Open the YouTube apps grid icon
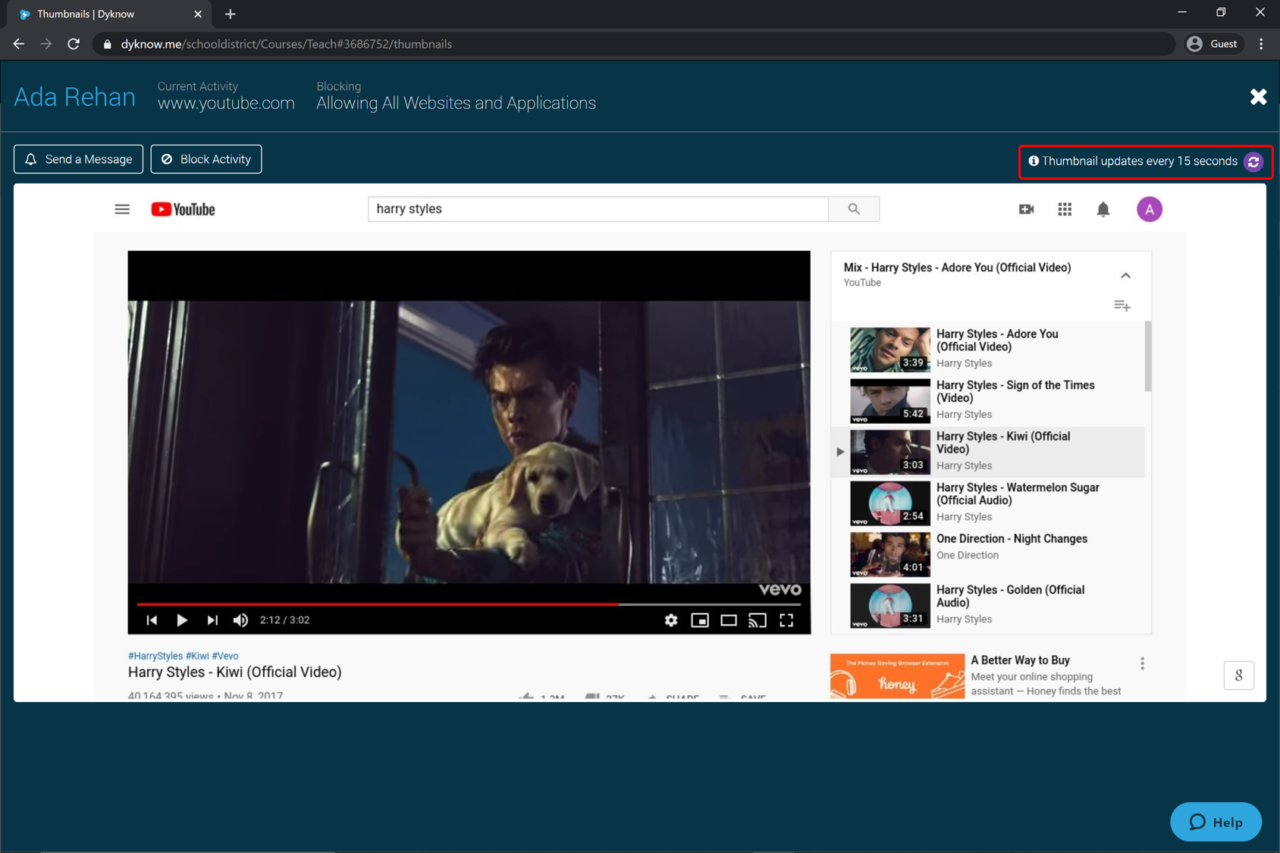Image resolution: width=1280 pixels, height=853 pixels. pyautogui.click(x=1065, y=209)
